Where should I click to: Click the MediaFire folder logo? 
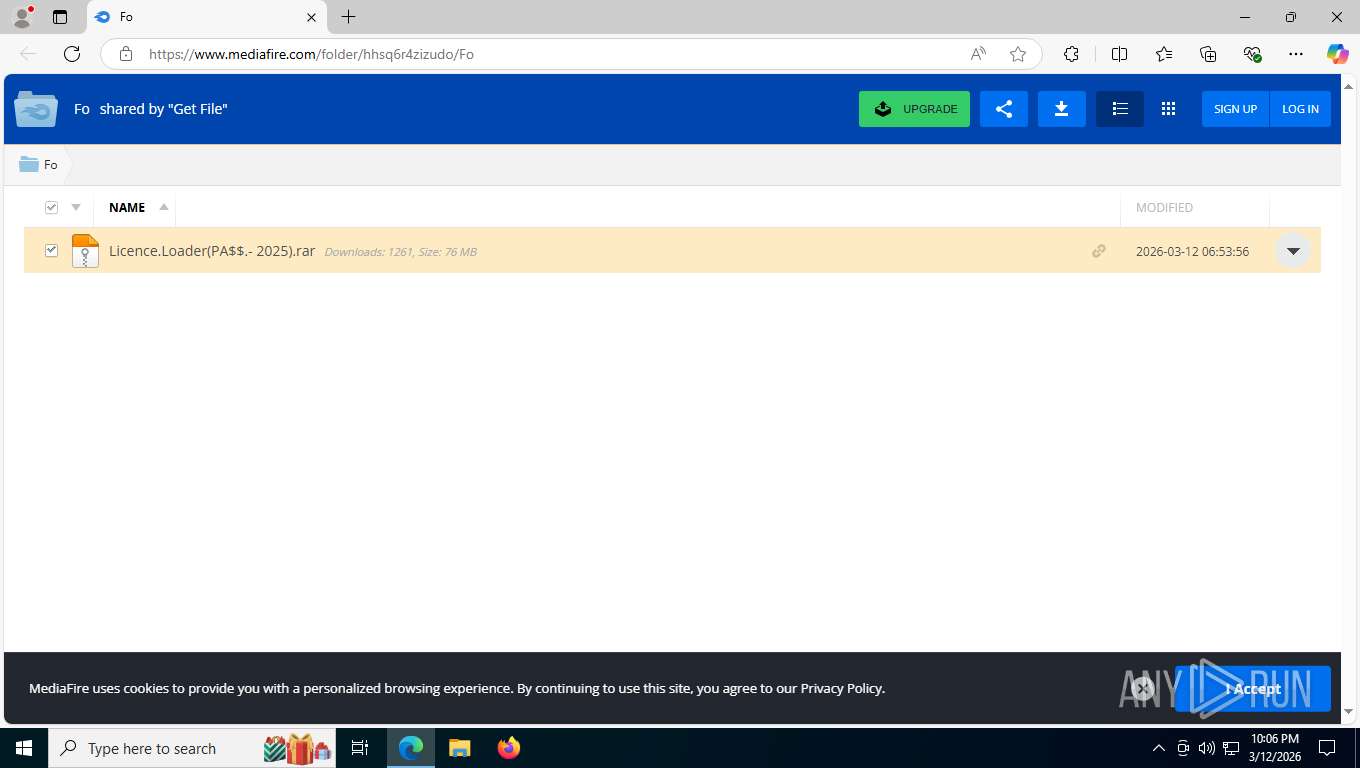pyautogui.click(x=36, y=109)
